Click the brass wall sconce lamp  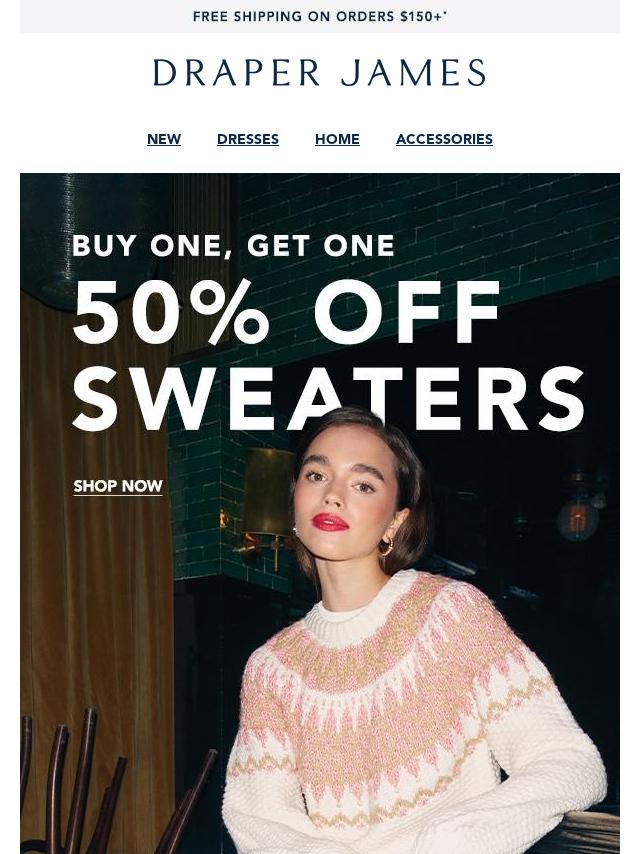point(267,496)
